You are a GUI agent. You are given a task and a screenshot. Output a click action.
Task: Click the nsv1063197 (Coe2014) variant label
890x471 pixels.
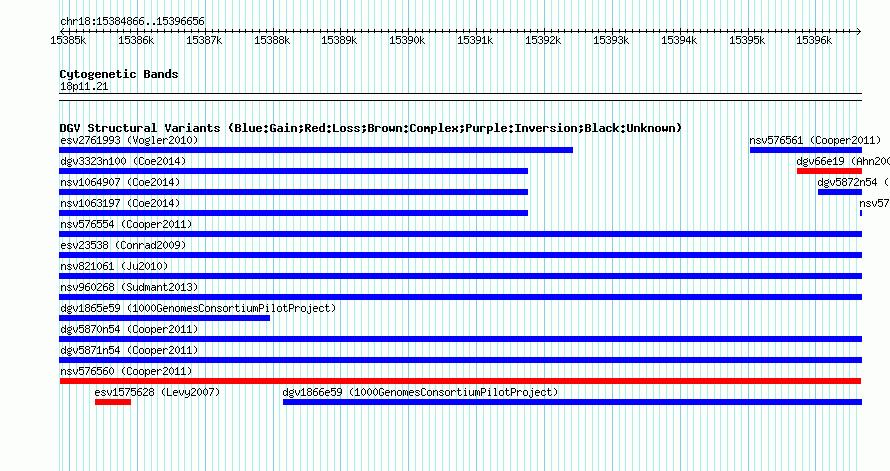pos(120,203)
